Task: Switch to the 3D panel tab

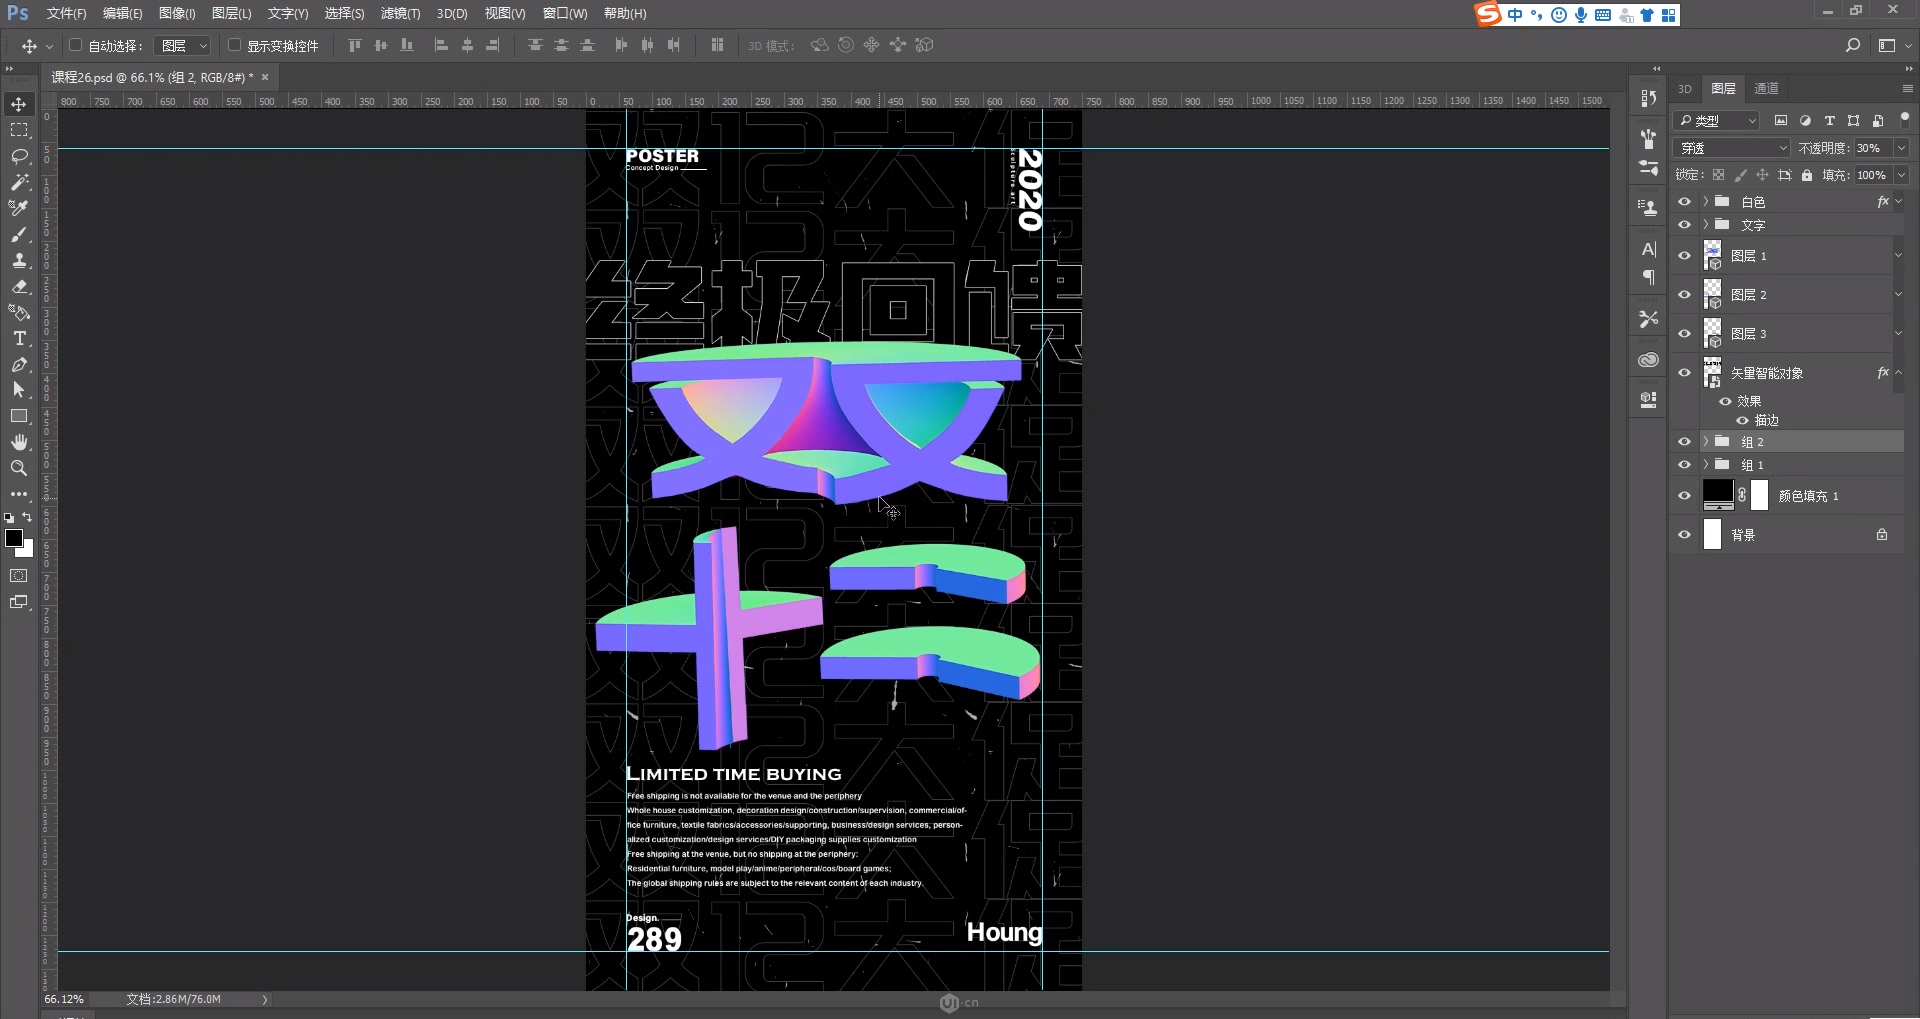Action: click(x=1685, y=88)
